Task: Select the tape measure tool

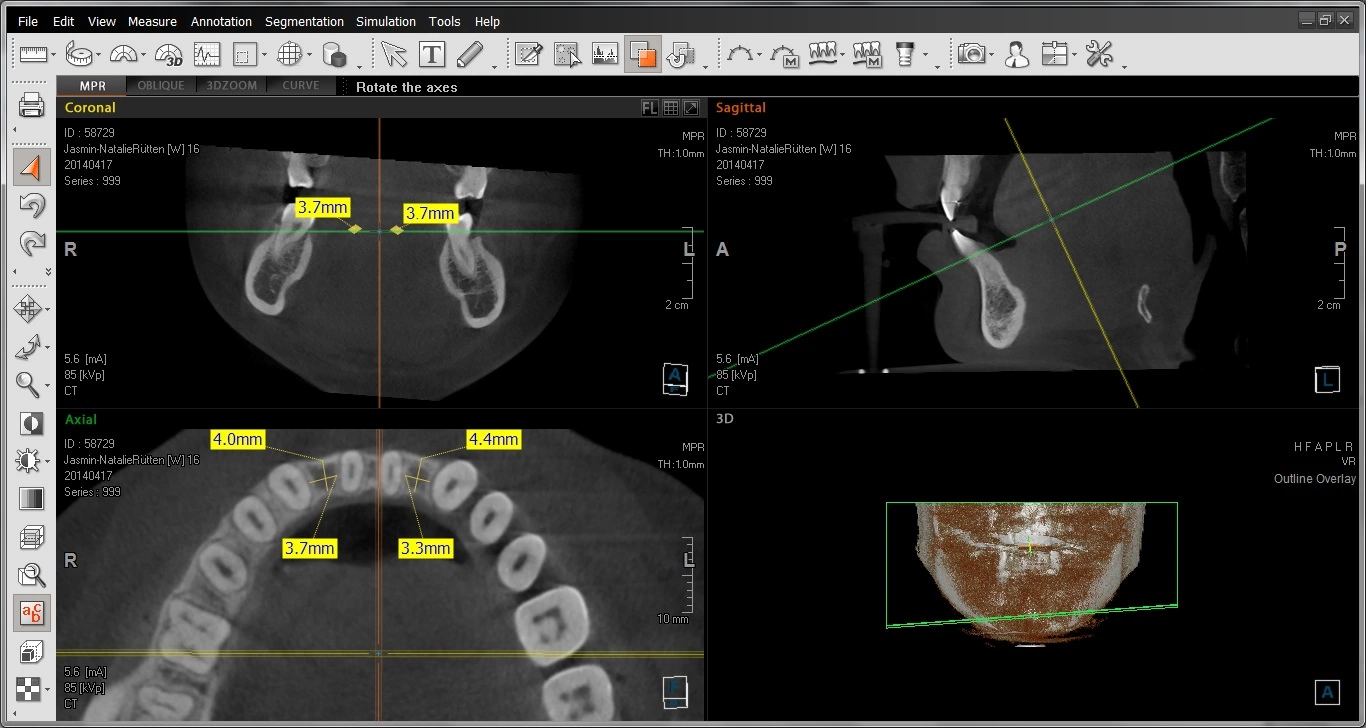Action: click(78, 54)
